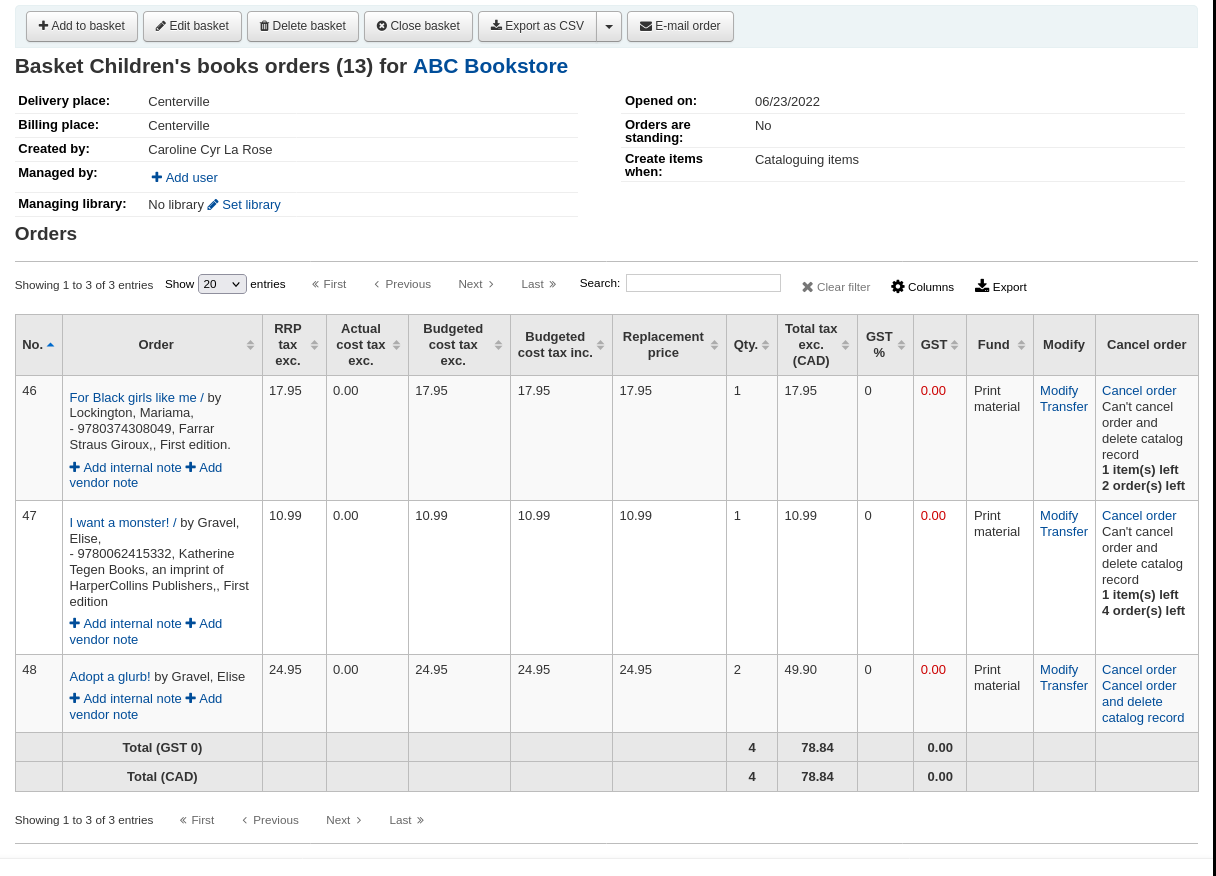Focus the orders Search field

coord(703,283)
